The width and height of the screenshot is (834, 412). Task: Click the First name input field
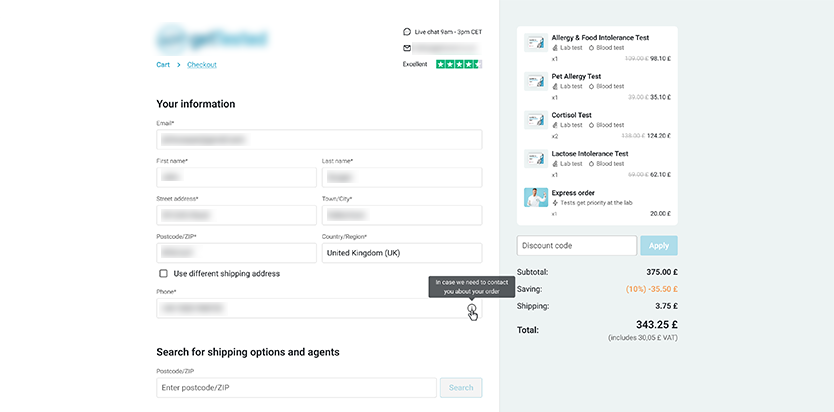pos(236,177)
